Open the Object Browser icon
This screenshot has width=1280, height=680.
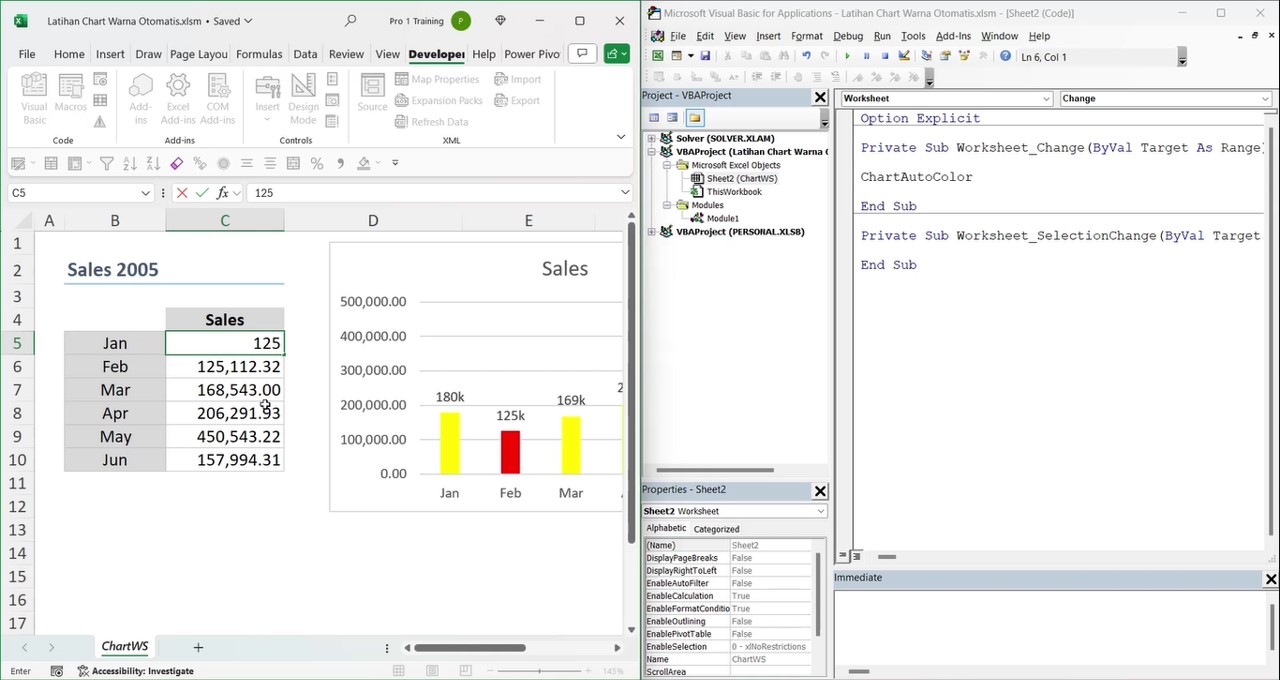coord(964,57)
